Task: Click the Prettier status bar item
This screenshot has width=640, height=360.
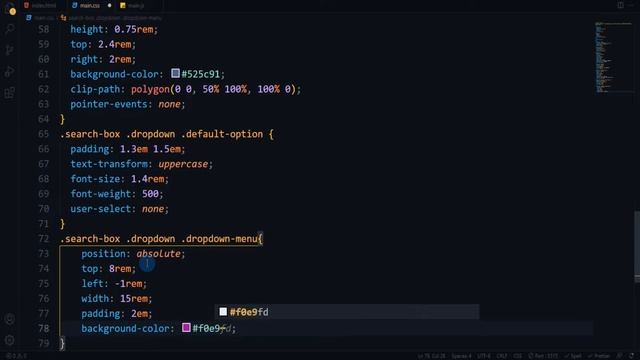Action: 599,356
